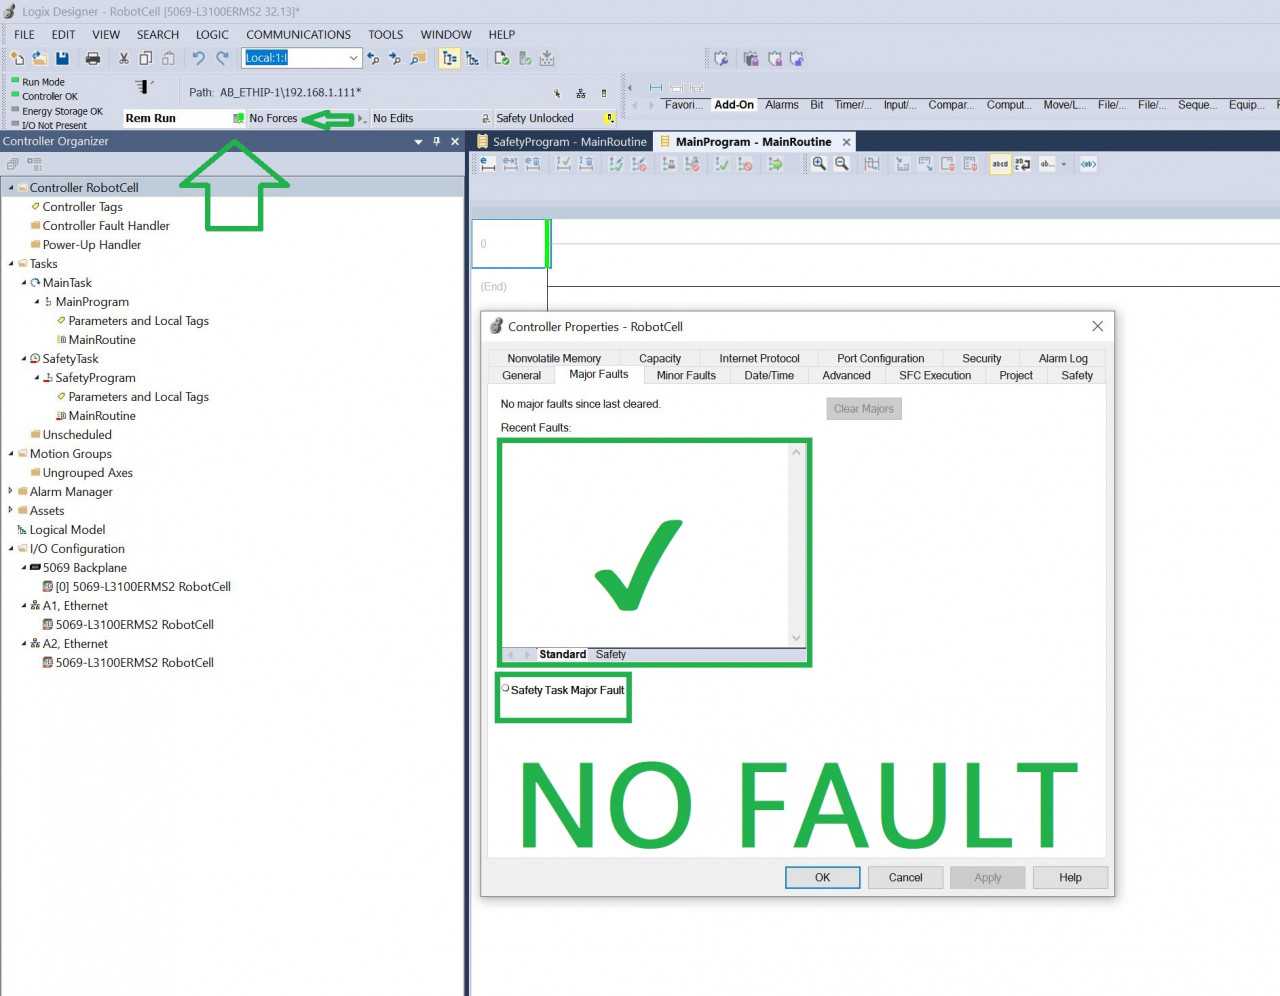The height and width of the screenshot is (996, 1280).
Task: Open the TOOLS menu
Action: [x=385, y=34]
